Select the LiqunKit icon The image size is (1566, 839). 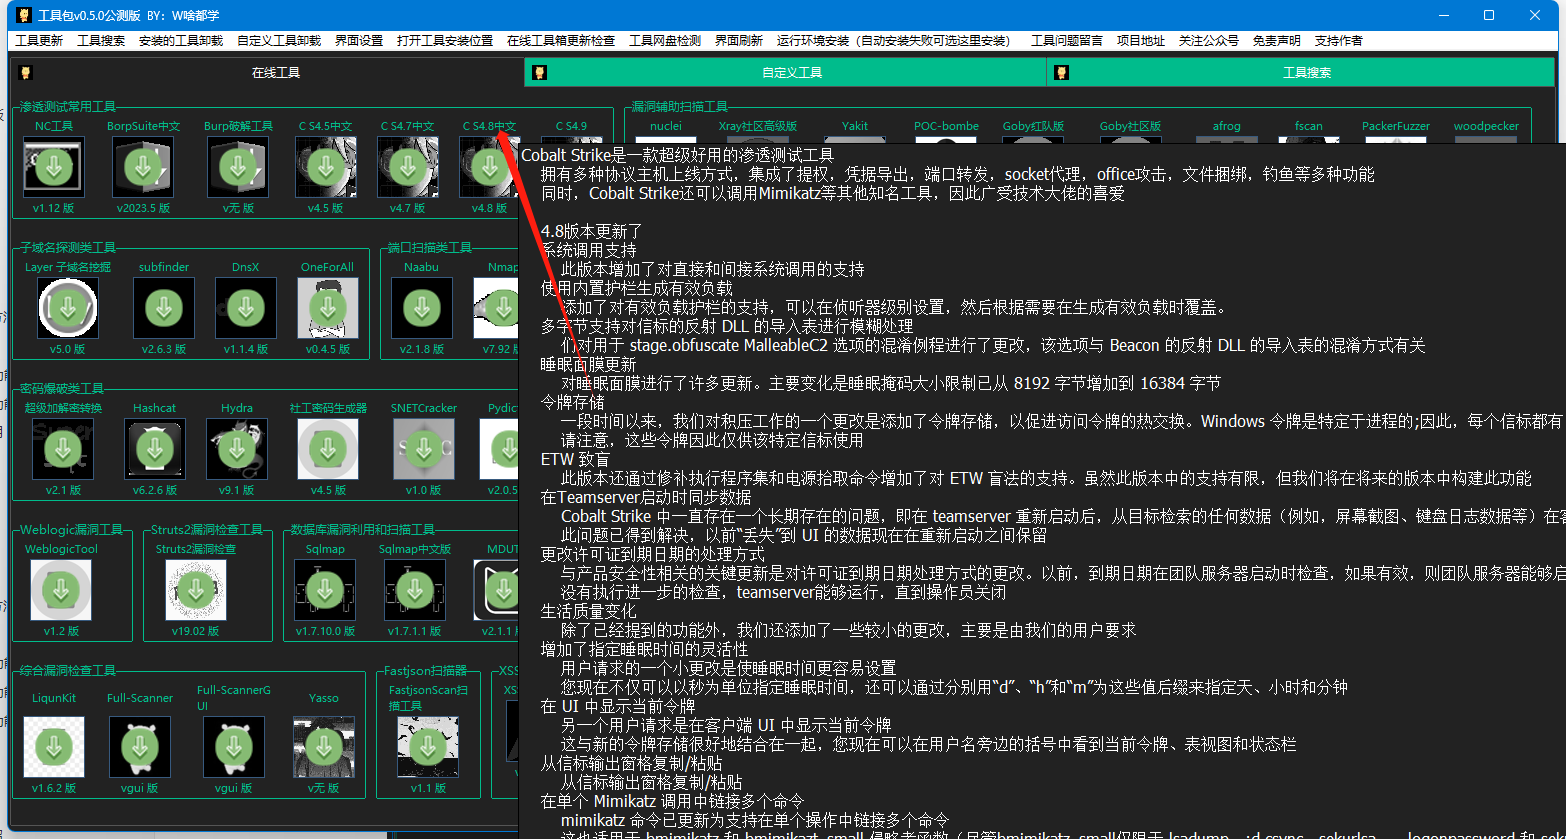point(54,747)
